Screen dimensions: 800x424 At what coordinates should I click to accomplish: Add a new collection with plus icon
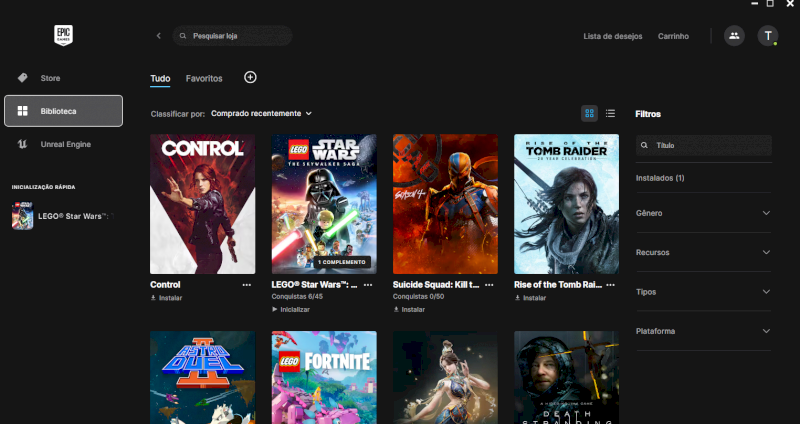250,78
